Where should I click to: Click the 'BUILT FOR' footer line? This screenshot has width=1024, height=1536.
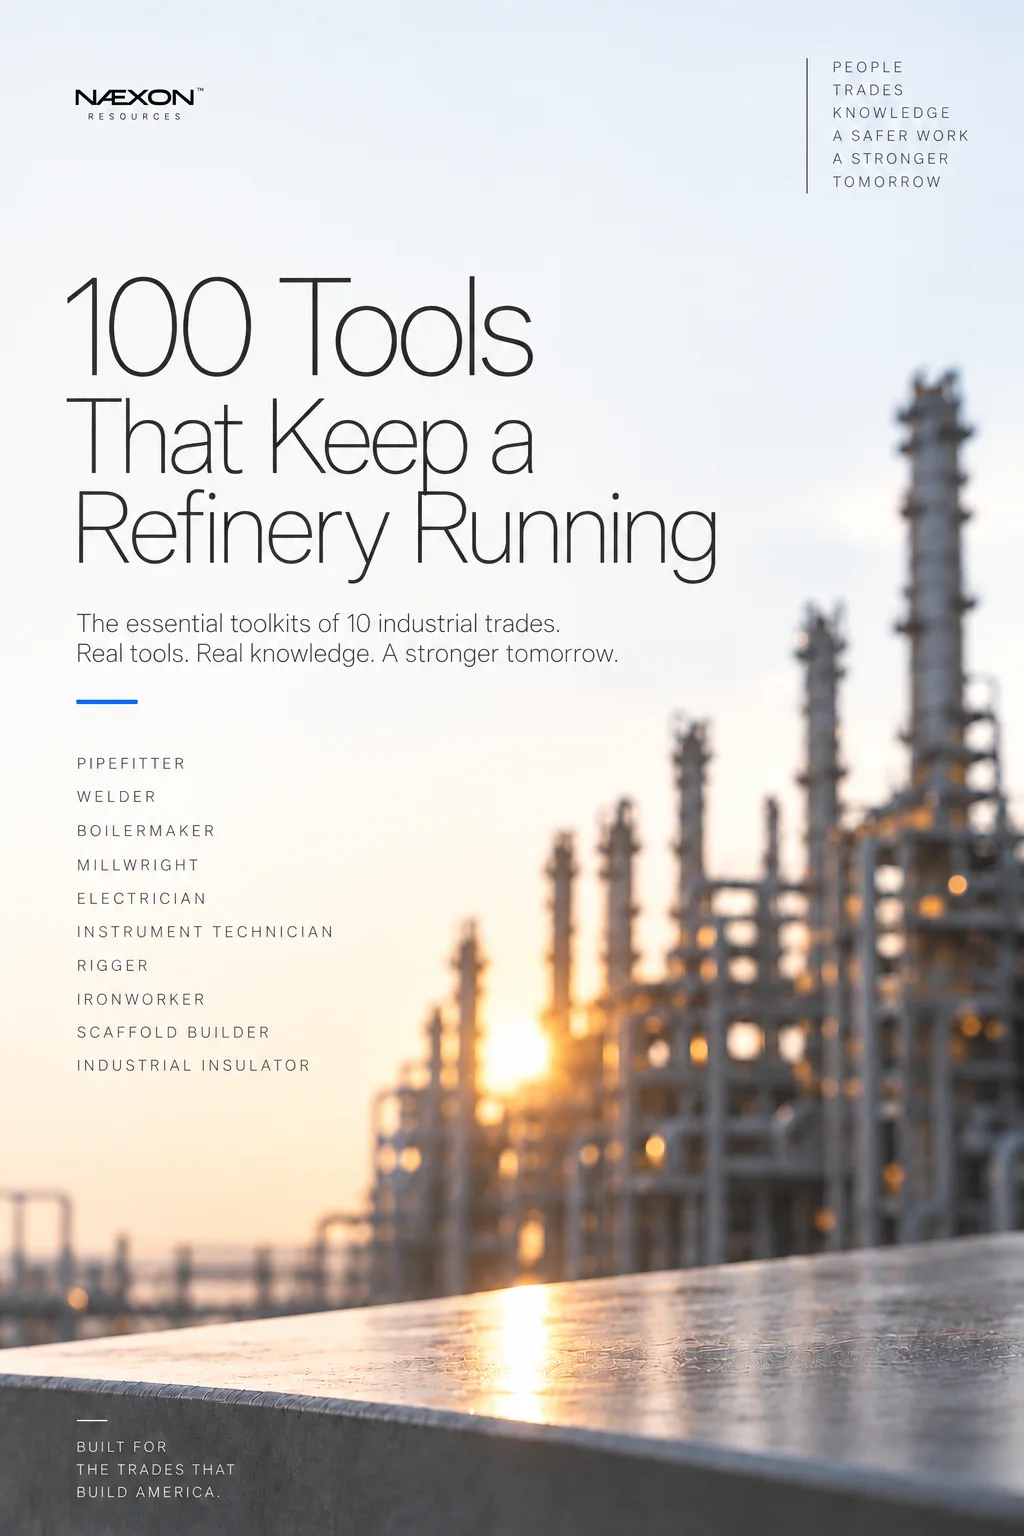tap(122, 1447)
